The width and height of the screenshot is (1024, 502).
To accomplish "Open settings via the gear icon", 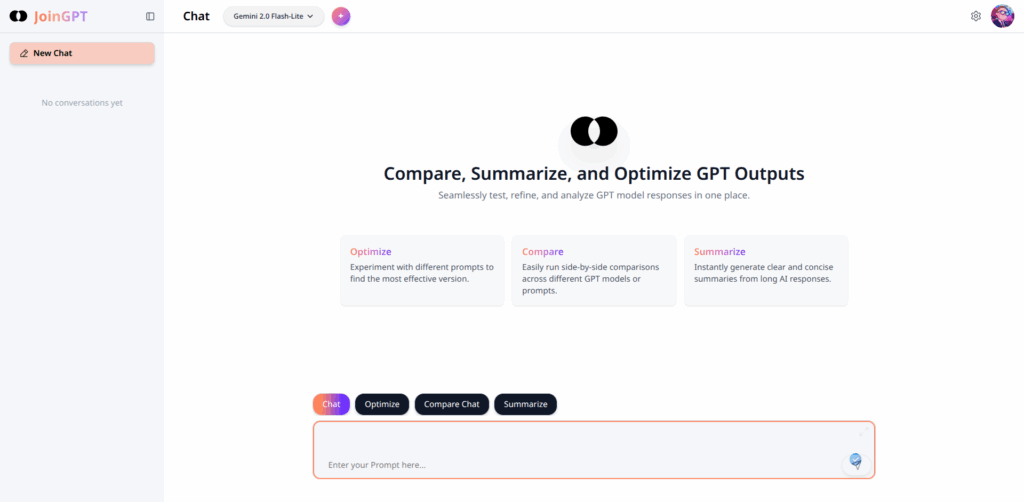I will click(x=976, y=16).
